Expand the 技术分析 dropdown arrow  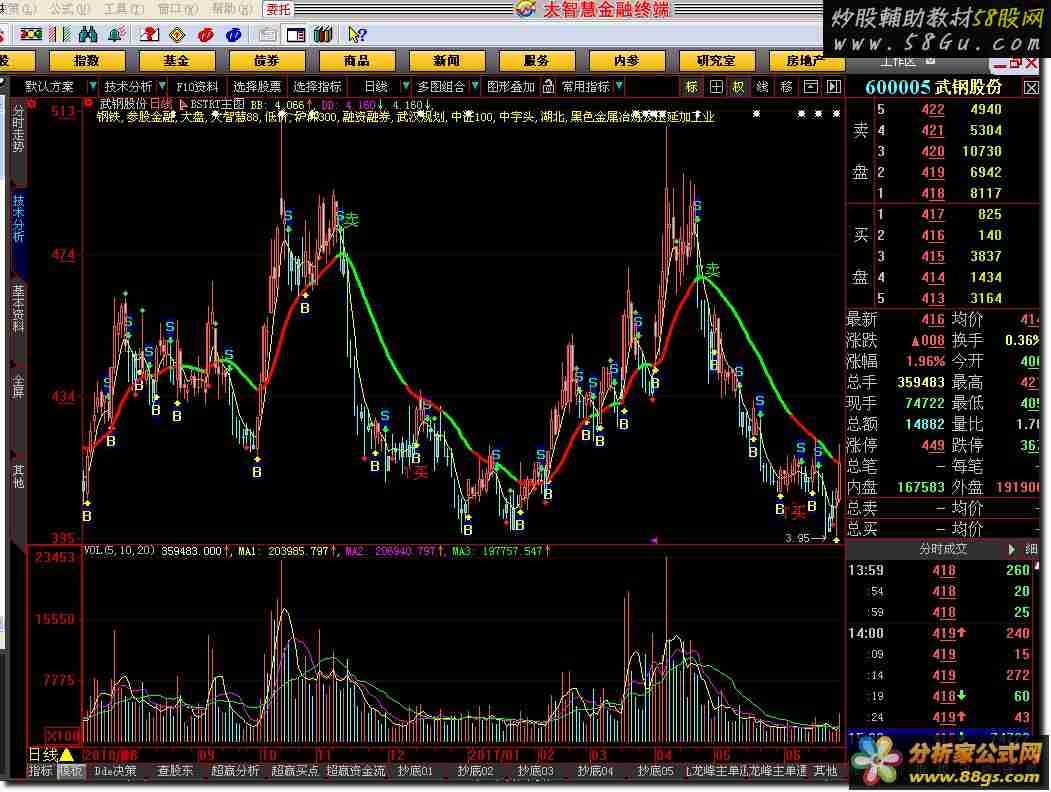tap(162, 86)
